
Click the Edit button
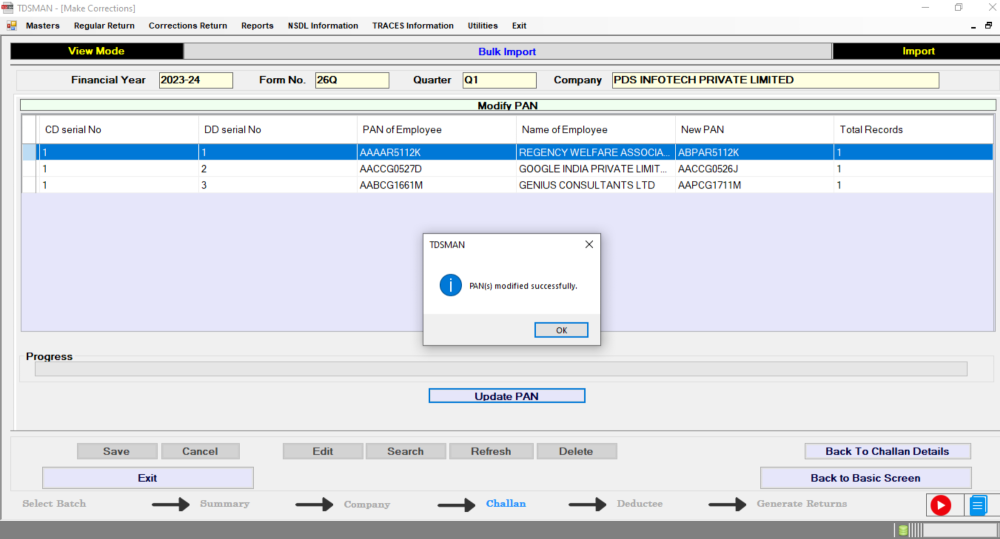pyautogui.click(x=323, y=451)
